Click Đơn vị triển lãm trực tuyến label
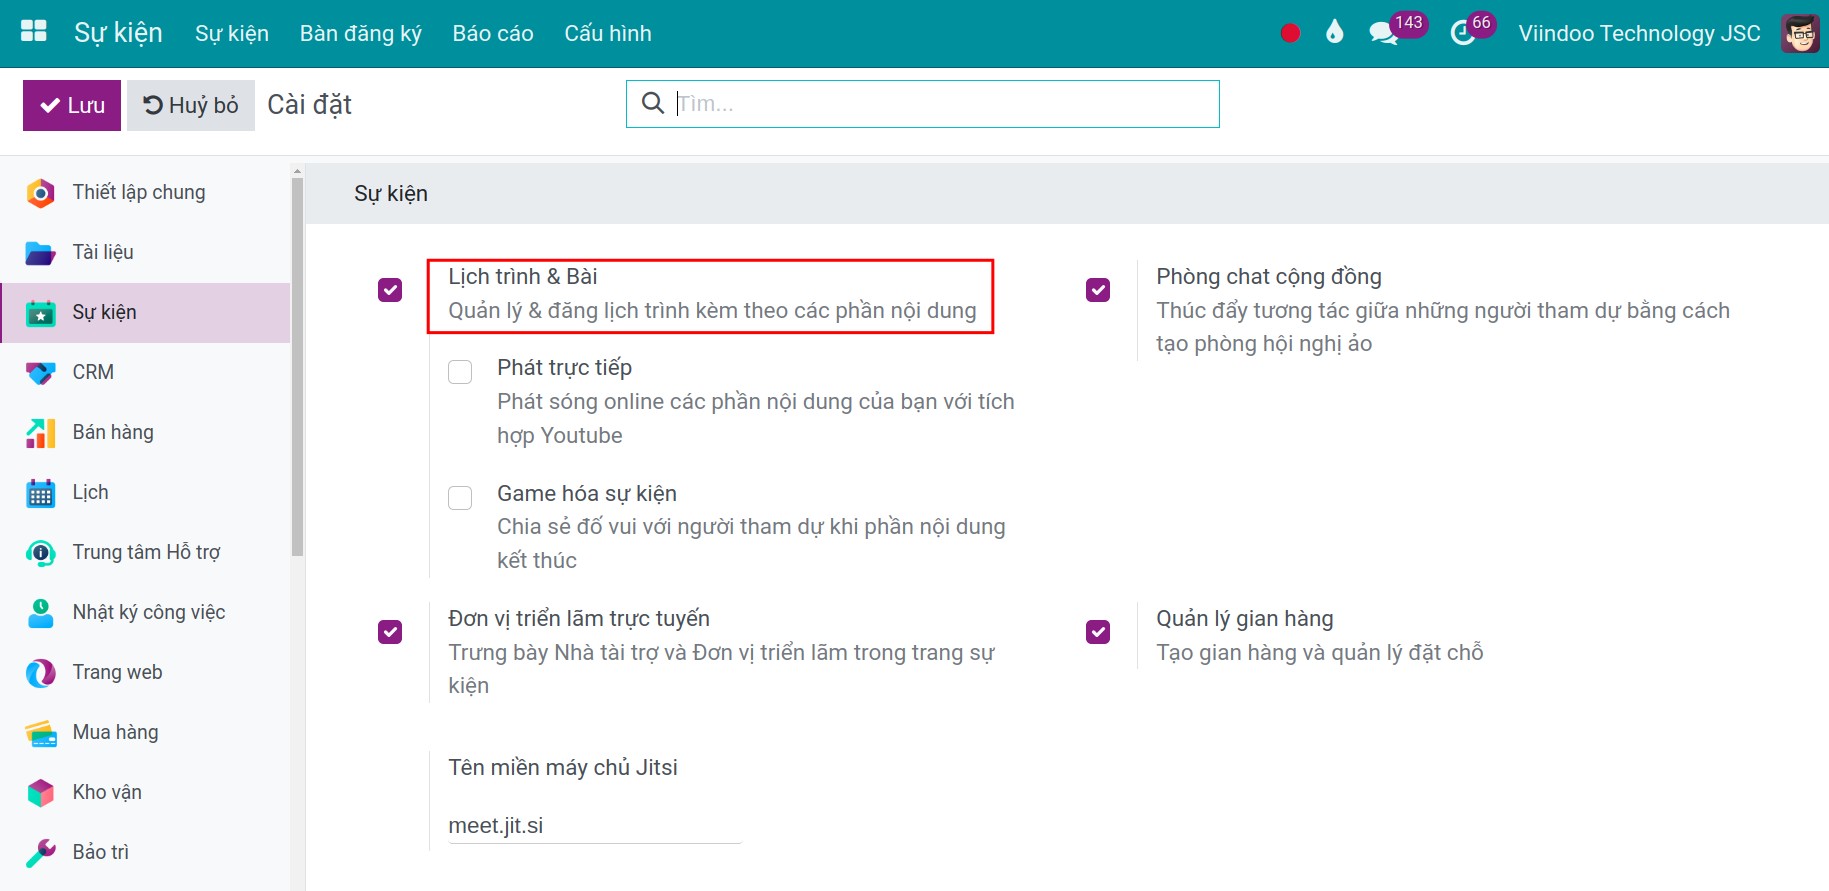 pyautogui.click(x=579, y=619)
